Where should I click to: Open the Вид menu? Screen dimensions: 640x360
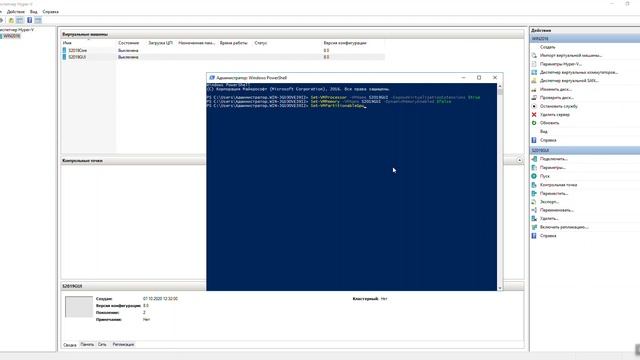click(x=33, y=12)
